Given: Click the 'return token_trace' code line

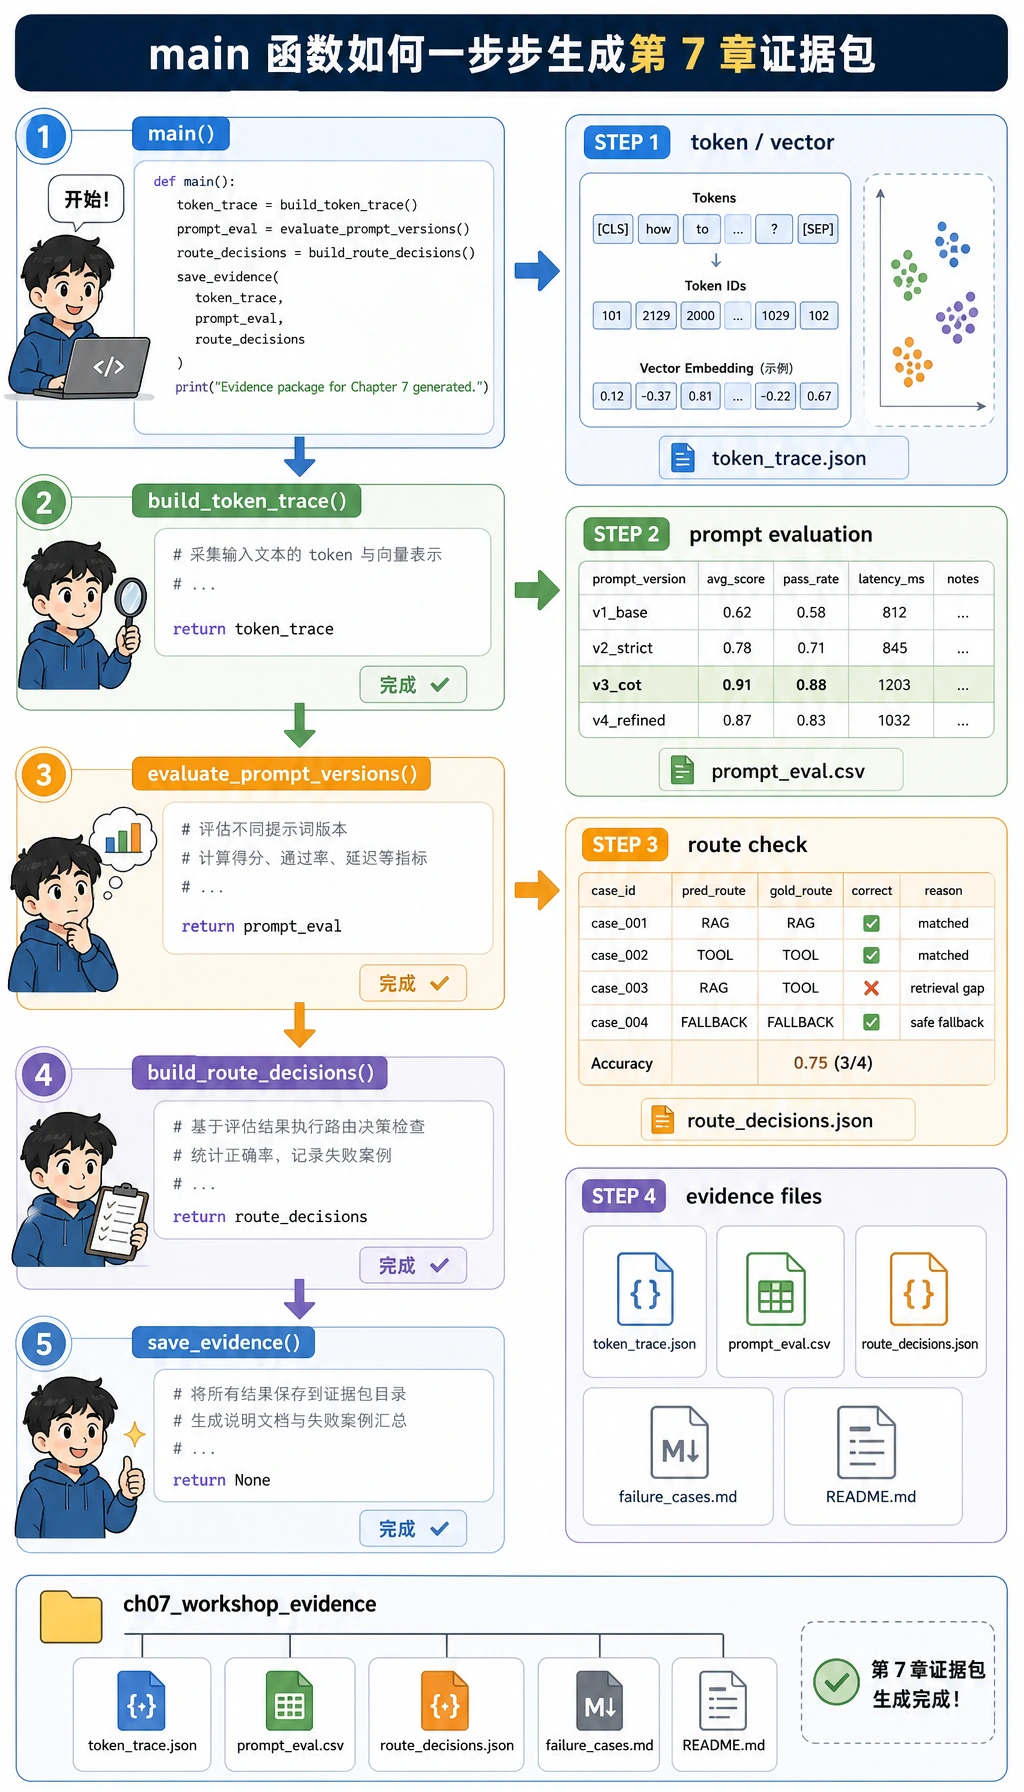Looking at the screenshot, I should pos(253,629).
